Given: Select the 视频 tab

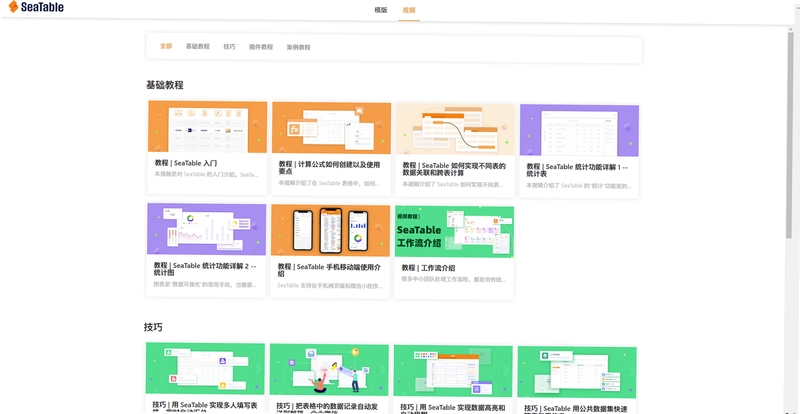Looking at the screenshot, I should tap(409, 10).
